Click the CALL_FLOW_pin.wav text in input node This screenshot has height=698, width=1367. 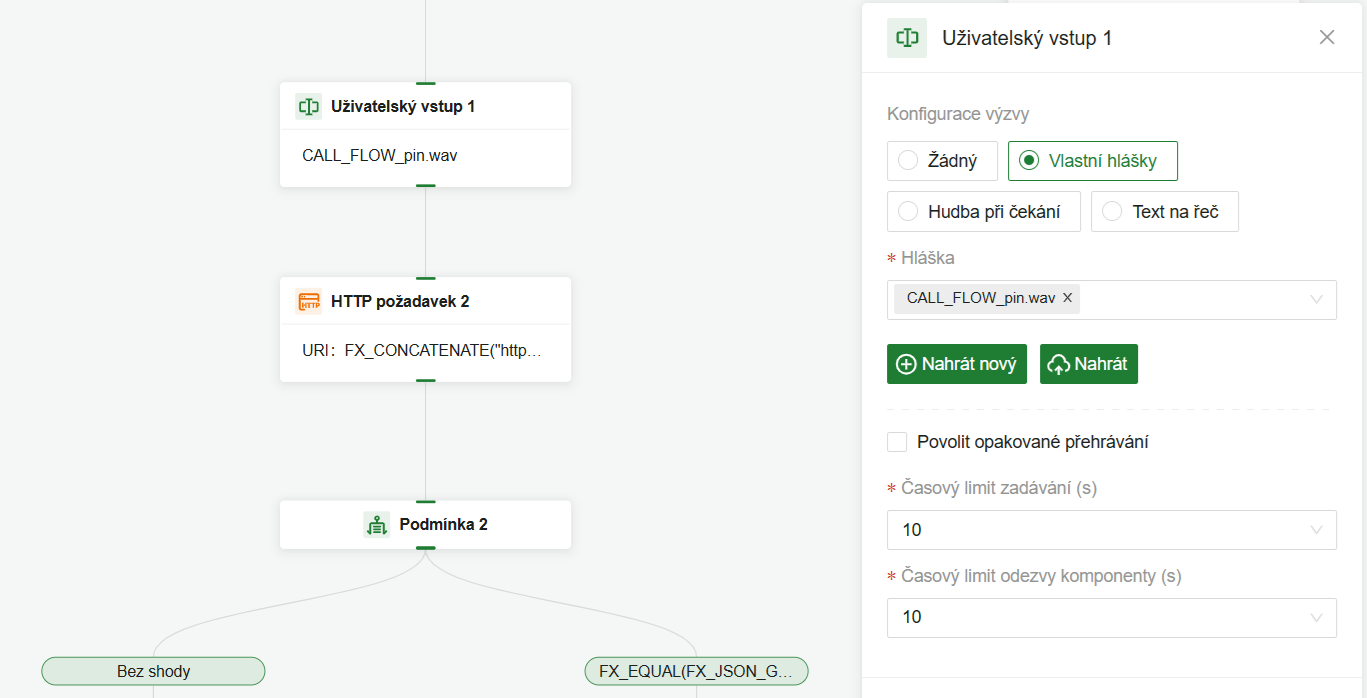point(380,155)
